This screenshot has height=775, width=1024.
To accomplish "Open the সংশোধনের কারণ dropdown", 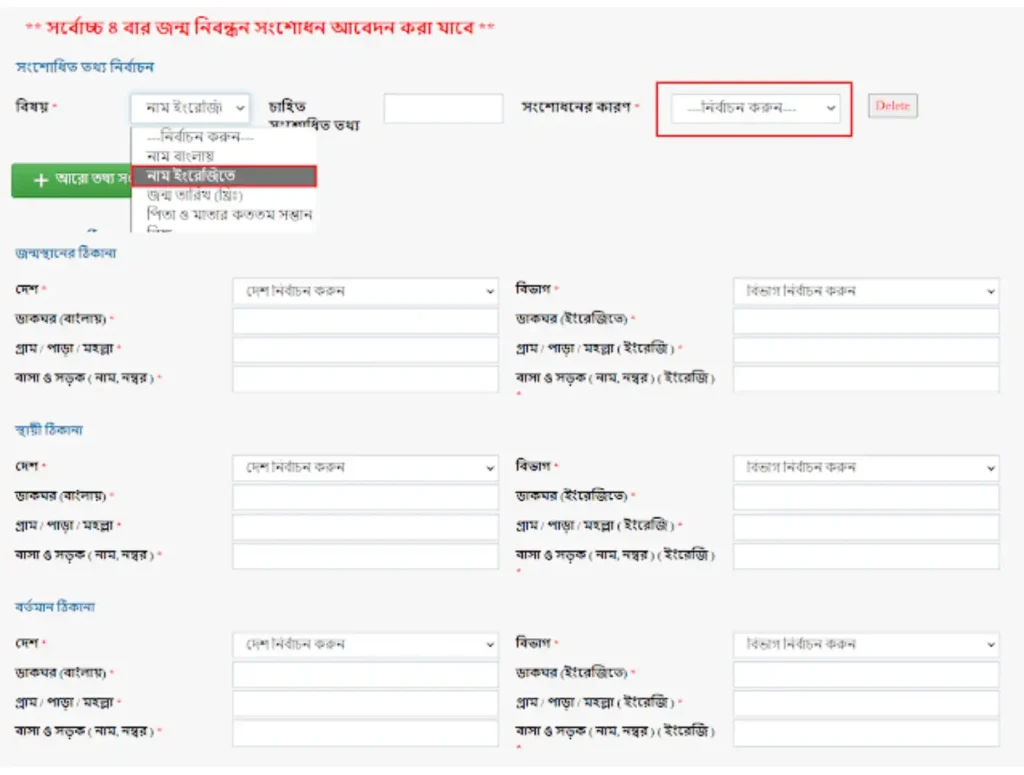I will [754, 108].
